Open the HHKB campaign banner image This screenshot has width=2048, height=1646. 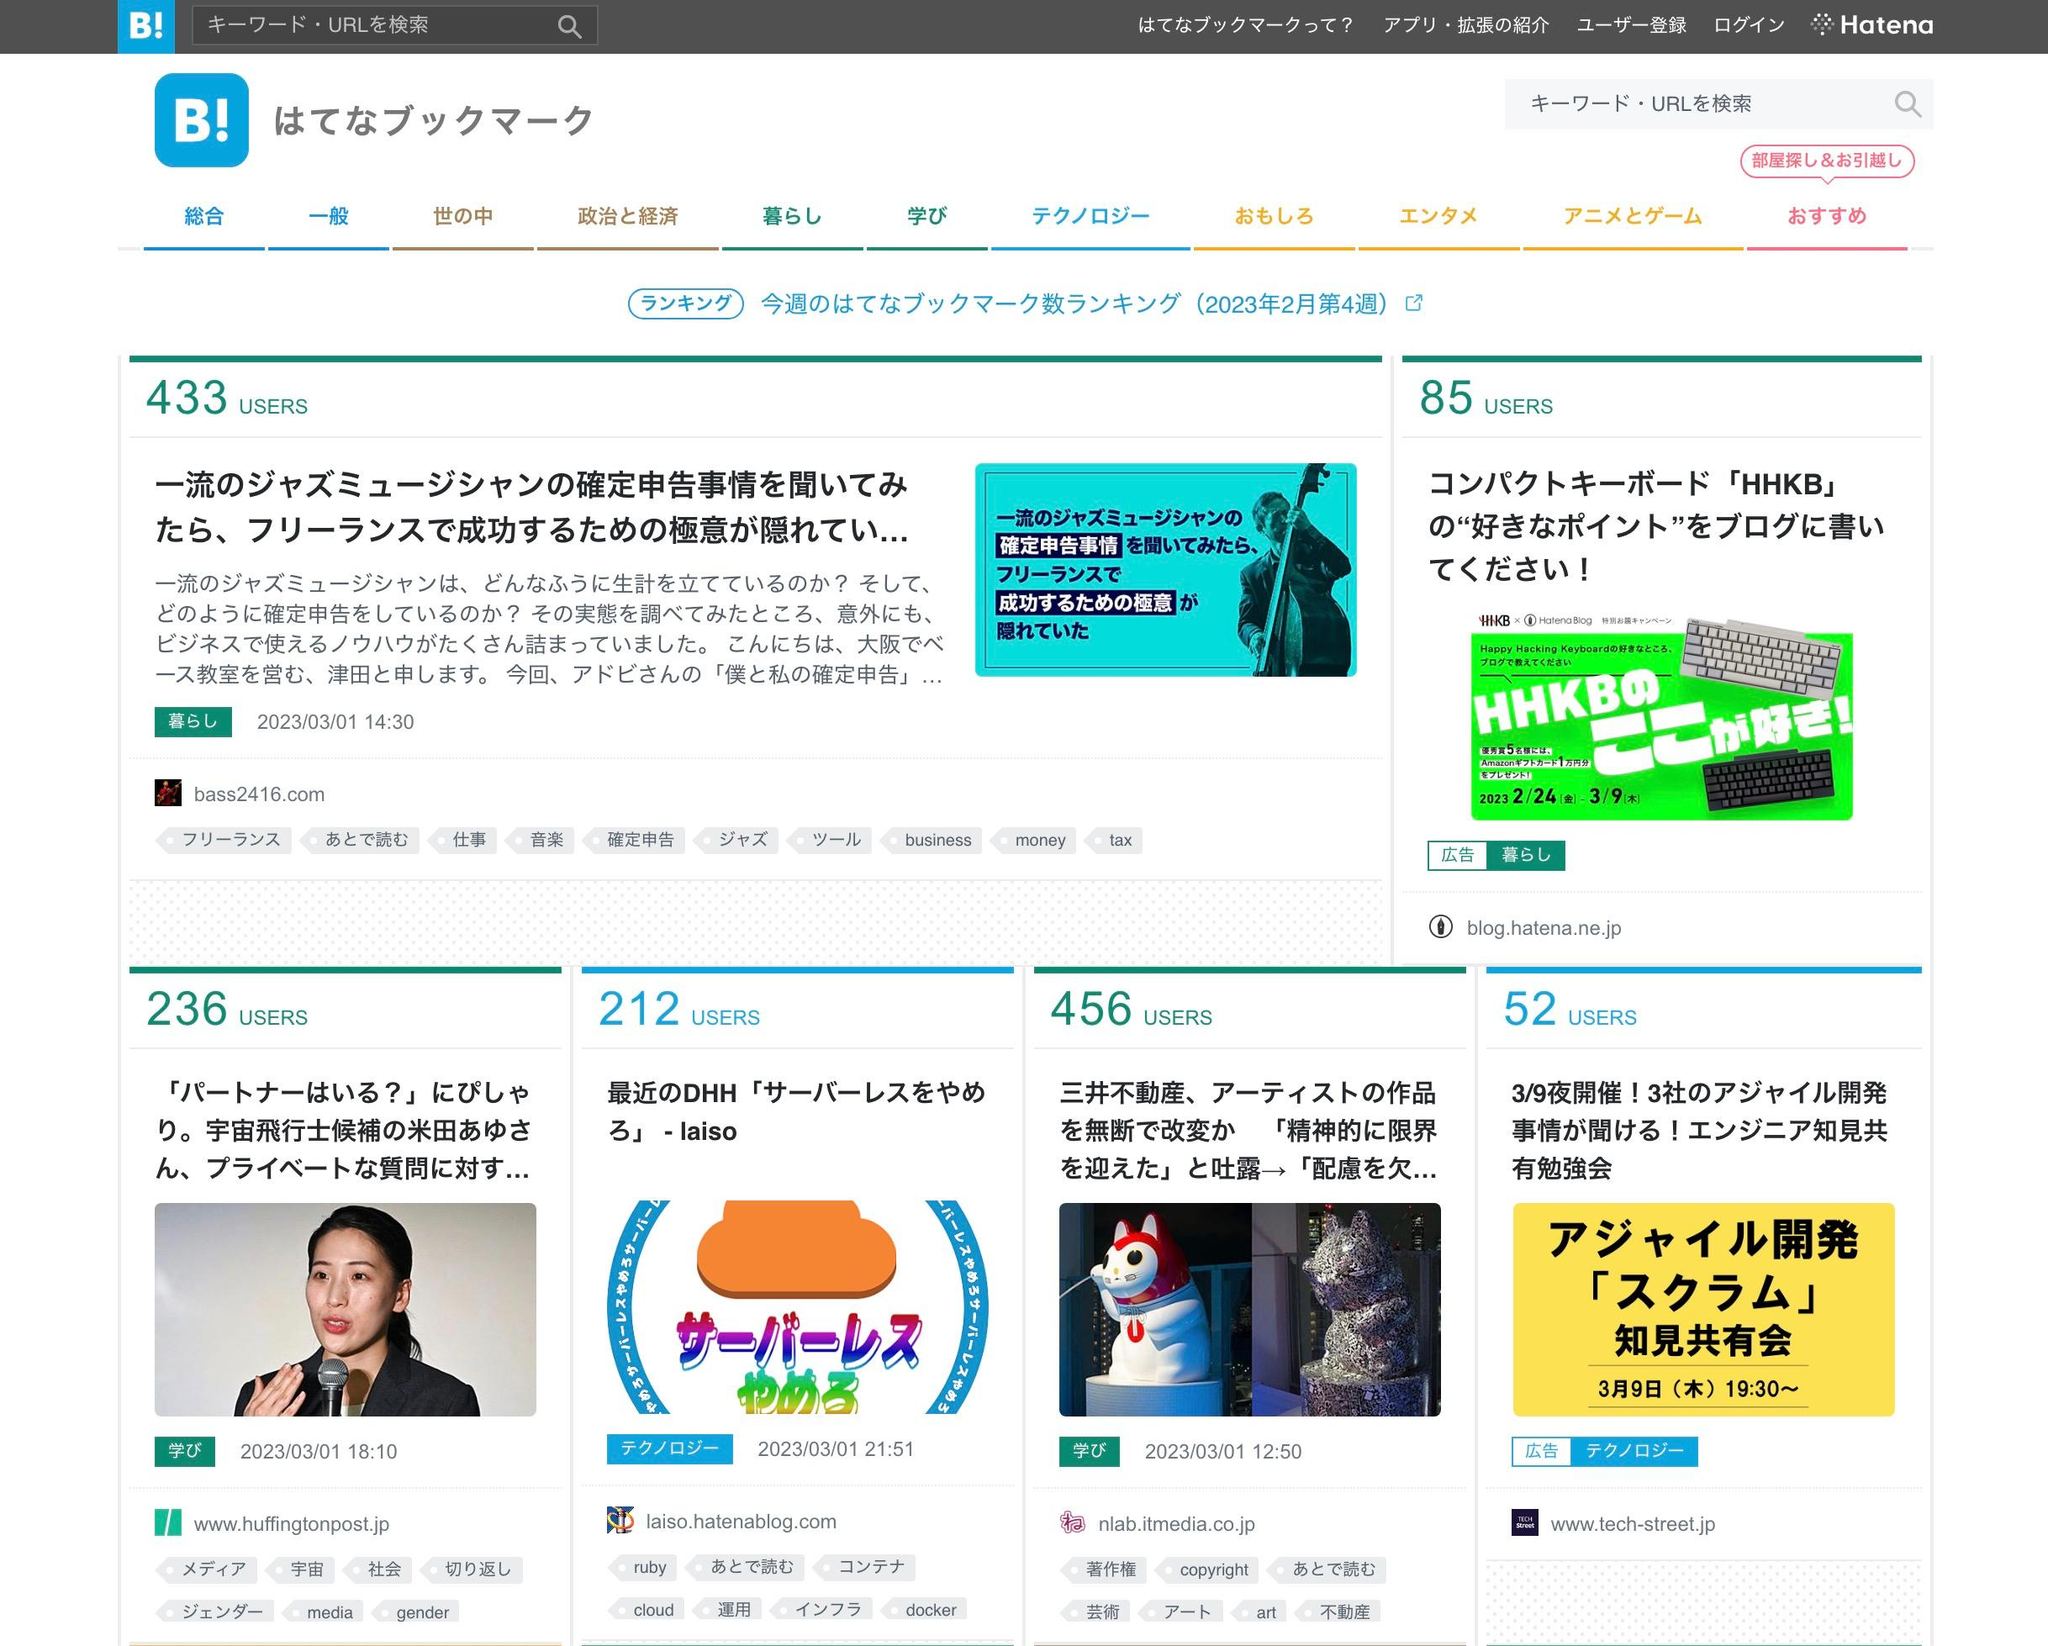1661,717
